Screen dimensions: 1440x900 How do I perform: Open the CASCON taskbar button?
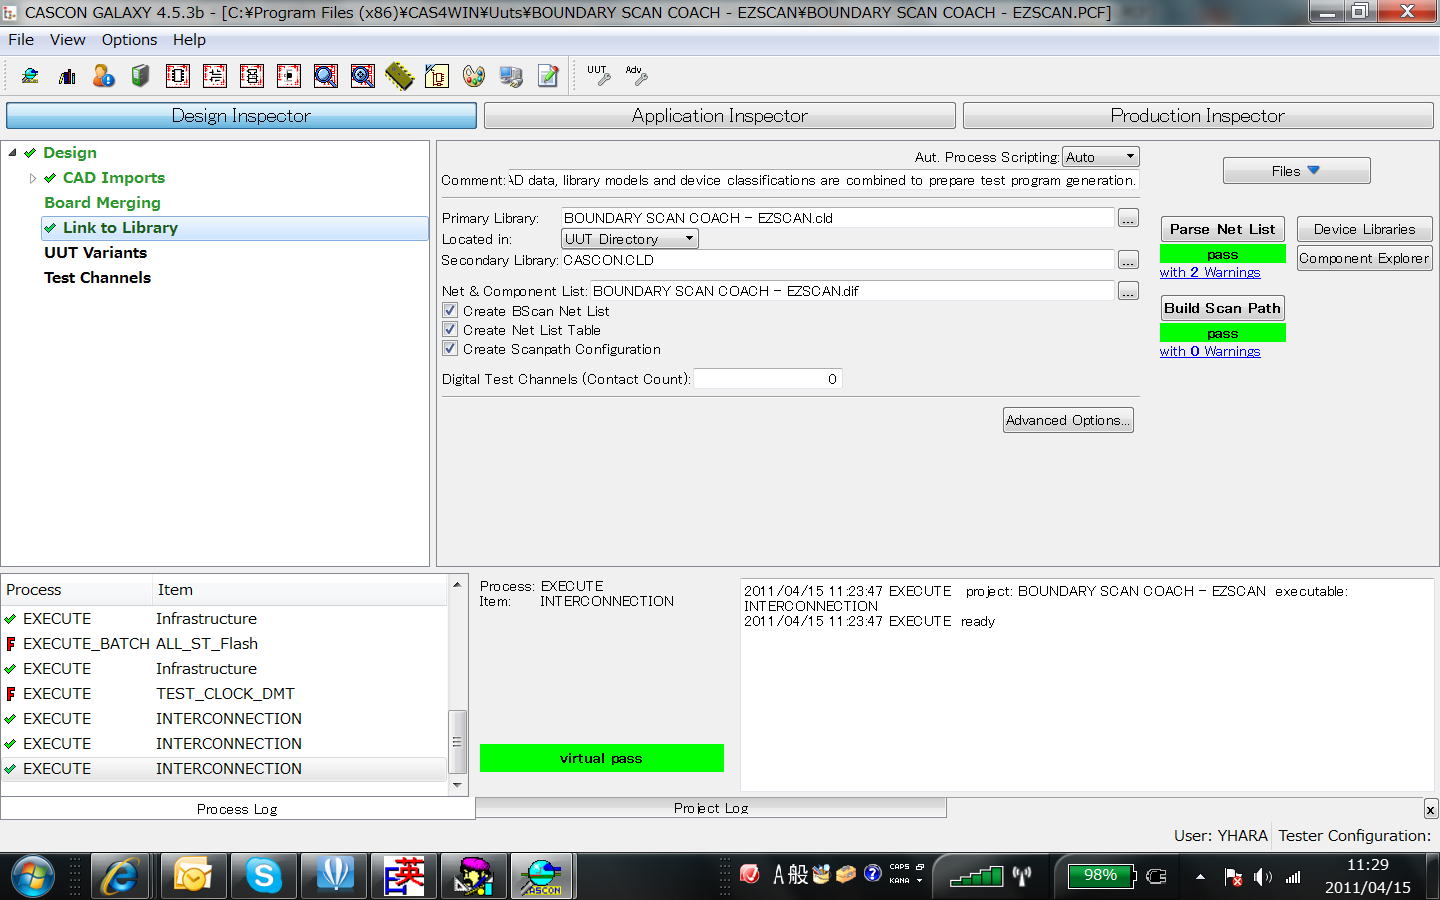tap(543, 876)
